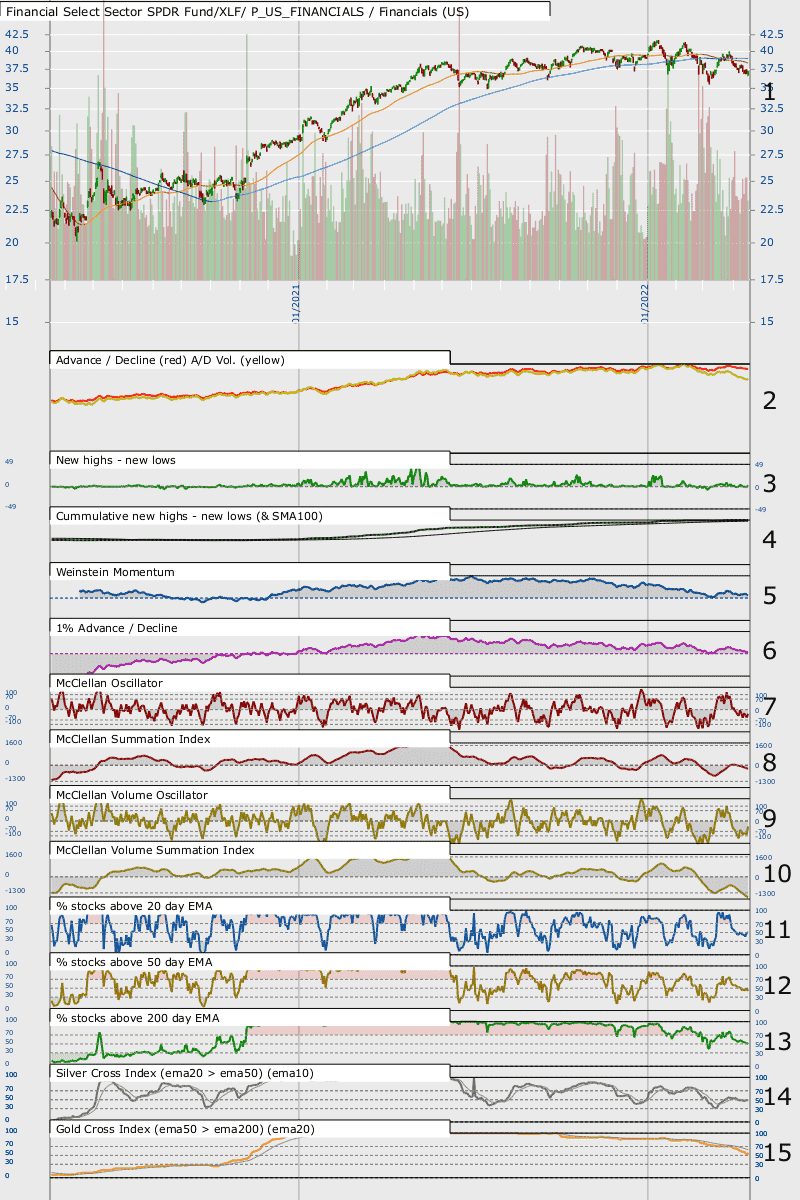Select the Financial Select Sector SPDR Fund chart title
This screenshot has width=800, height=1200.
237,12
